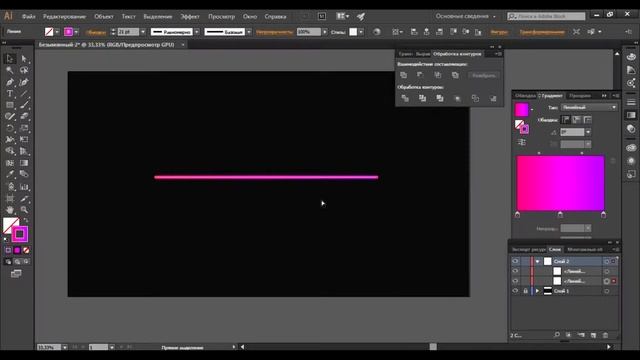Click the gradient fill swatch in Gradient panel
Image resolution: width=640 pixels, height=360 pixels.
[x=522, y=109]
